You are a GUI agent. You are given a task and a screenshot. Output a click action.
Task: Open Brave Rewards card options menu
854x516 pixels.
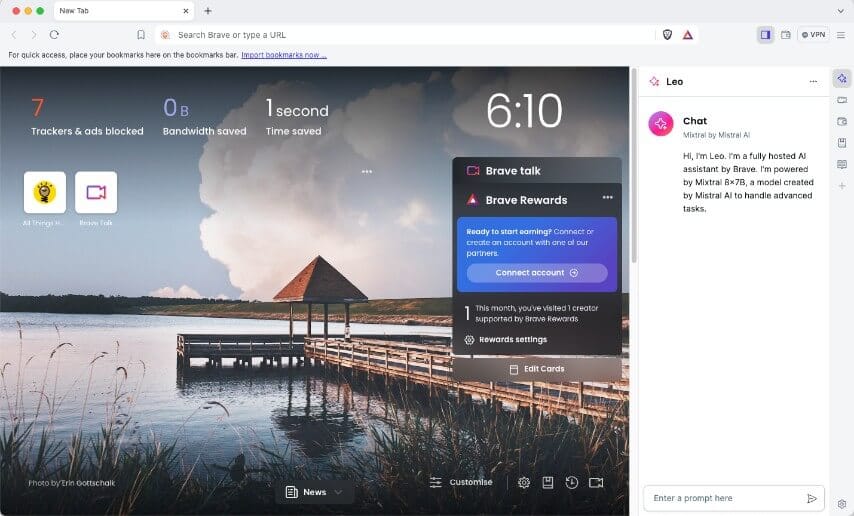pyautogui.click(x=607, y=197)
